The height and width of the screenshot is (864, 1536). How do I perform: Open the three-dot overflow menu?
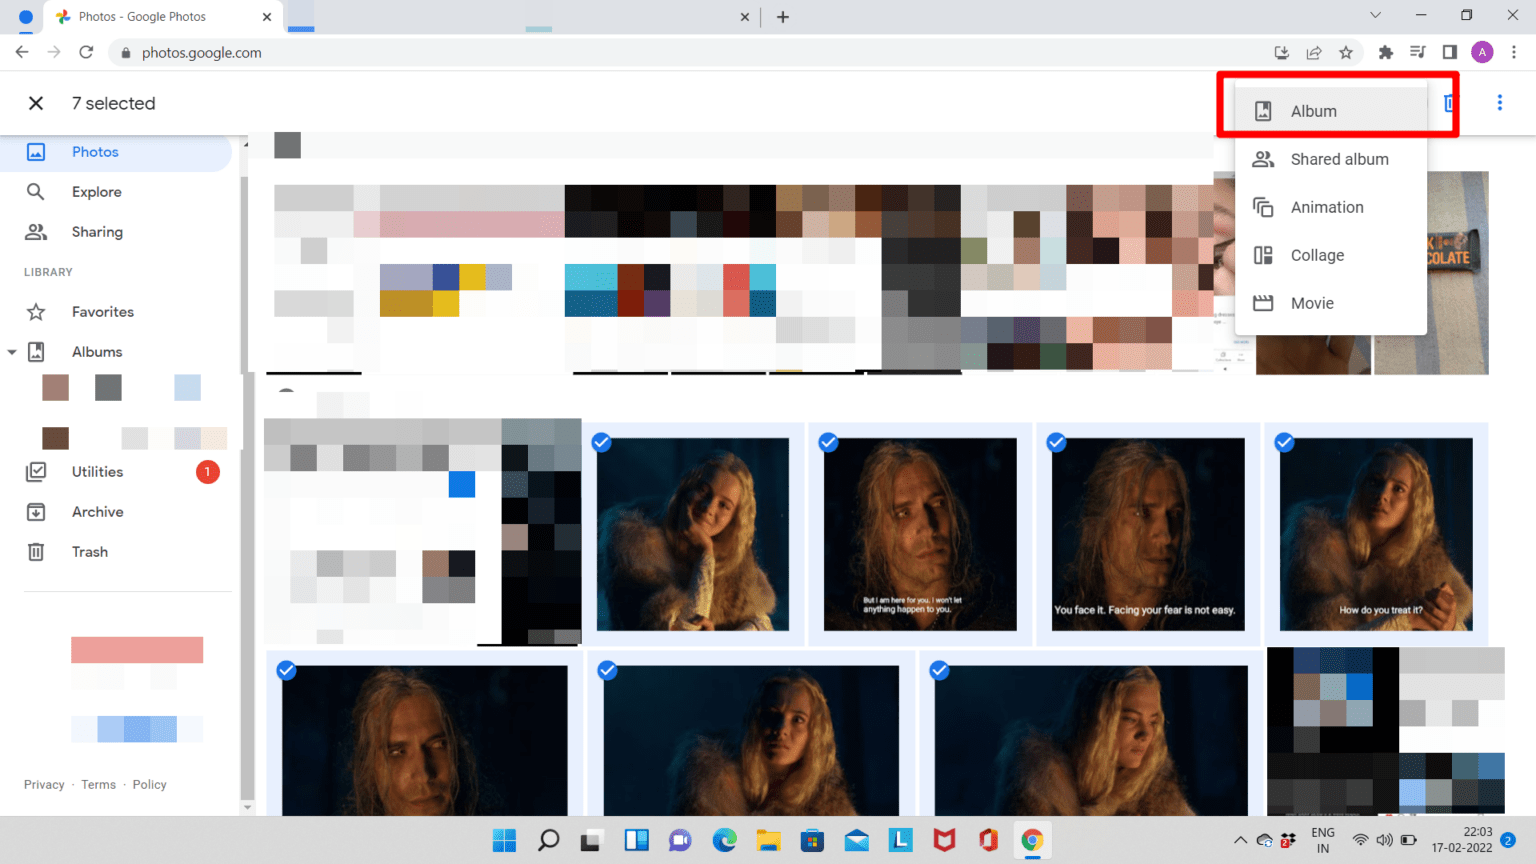pos(1499,102)
